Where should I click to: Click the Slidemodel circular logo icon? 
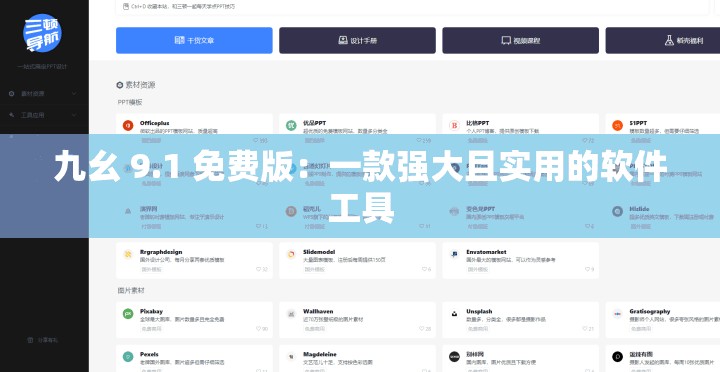click(x=291, y=254)
